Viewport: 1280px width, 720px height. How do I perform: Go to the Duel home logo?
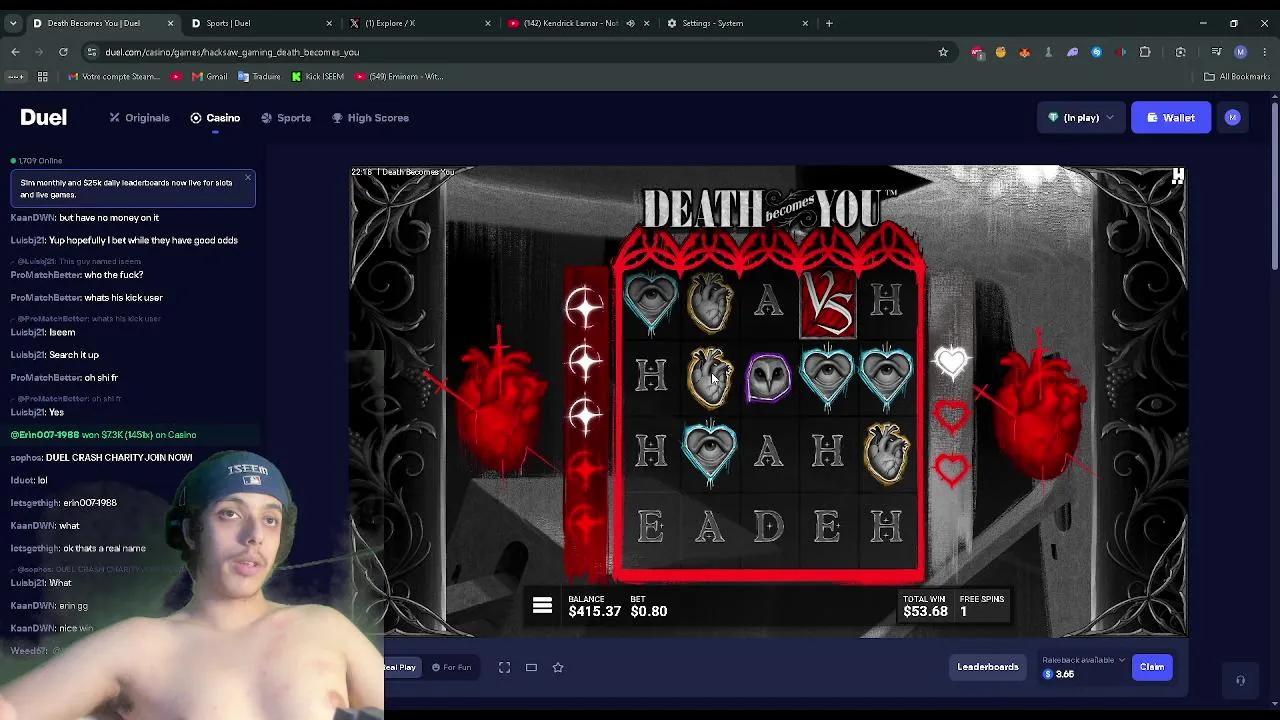43,118
